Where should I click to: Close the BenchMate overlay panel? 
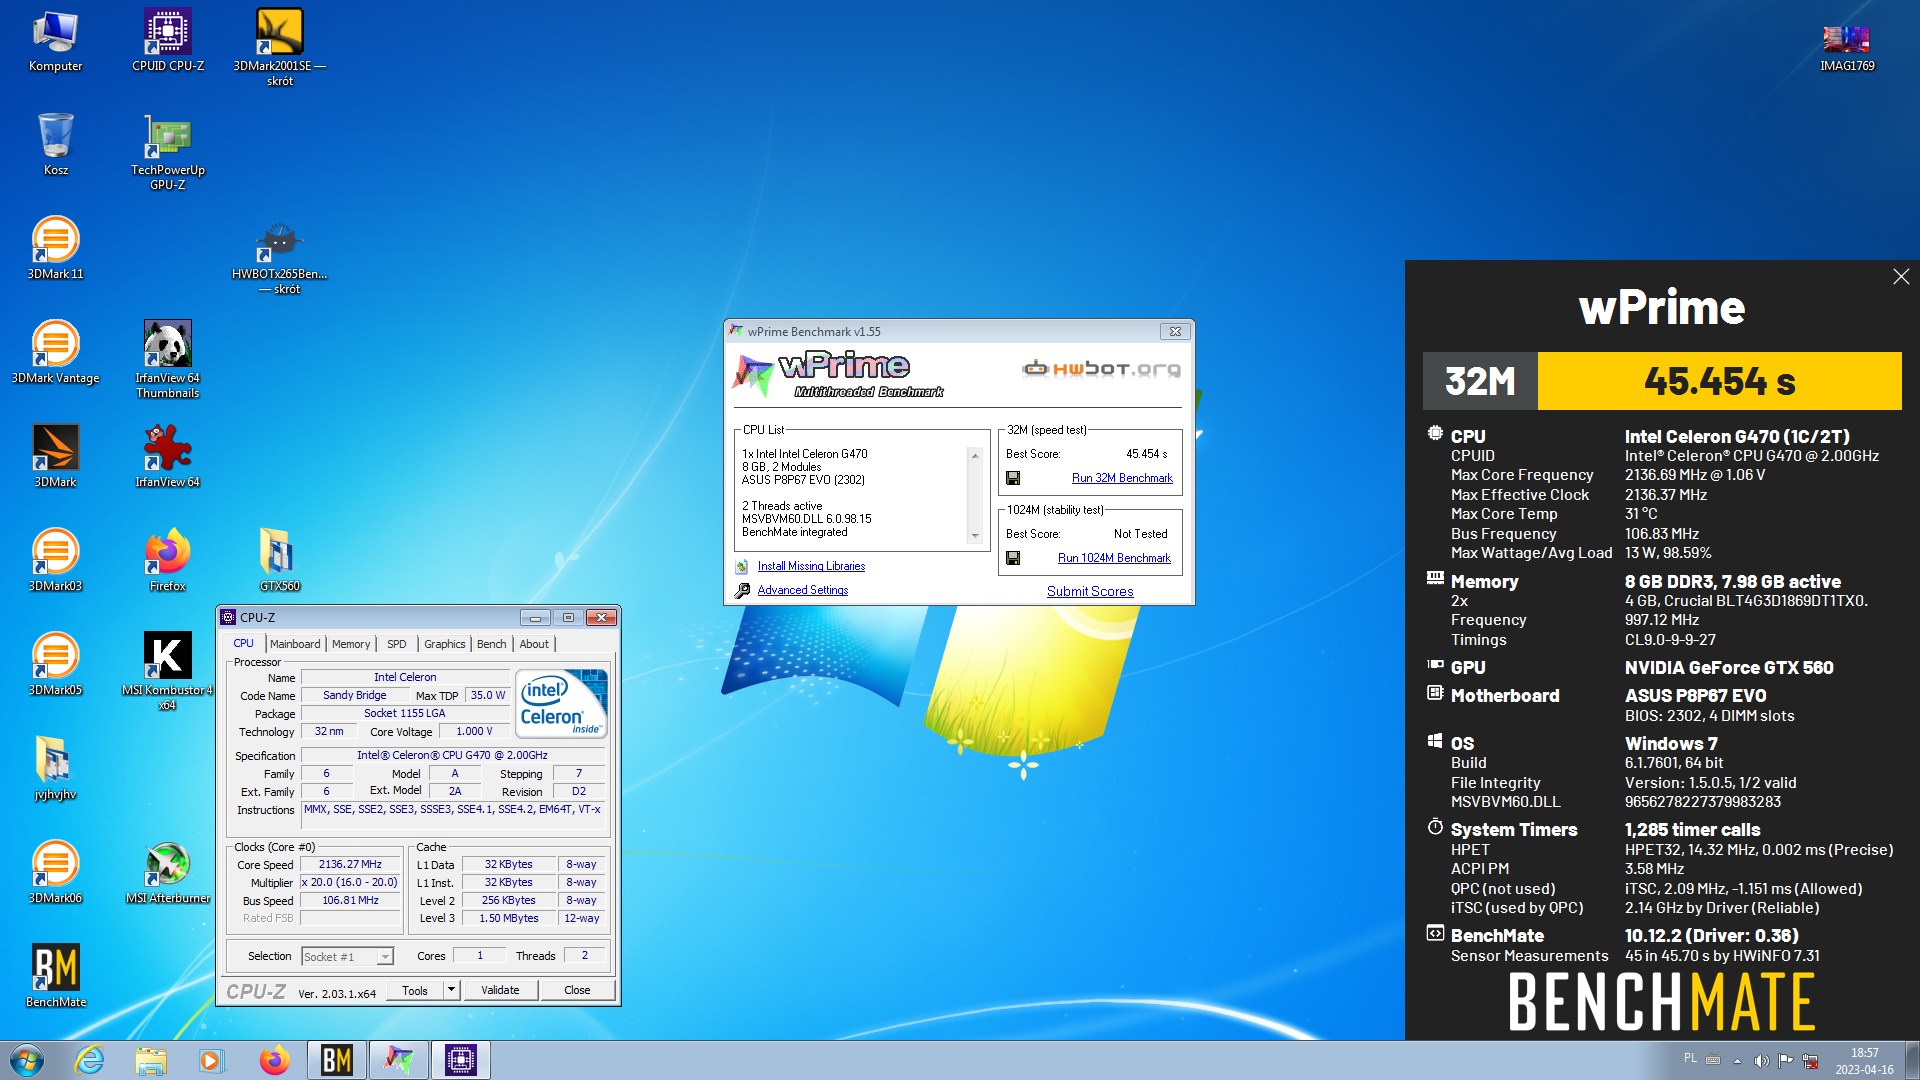pyautogui.click(x=1901, y=277)
